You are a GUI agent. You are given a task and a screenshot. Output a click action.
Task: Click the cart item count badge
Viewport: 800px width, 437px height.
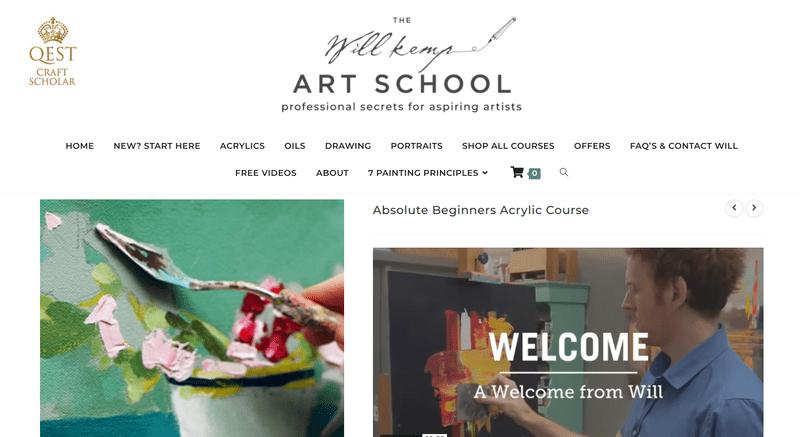point(534,173)
